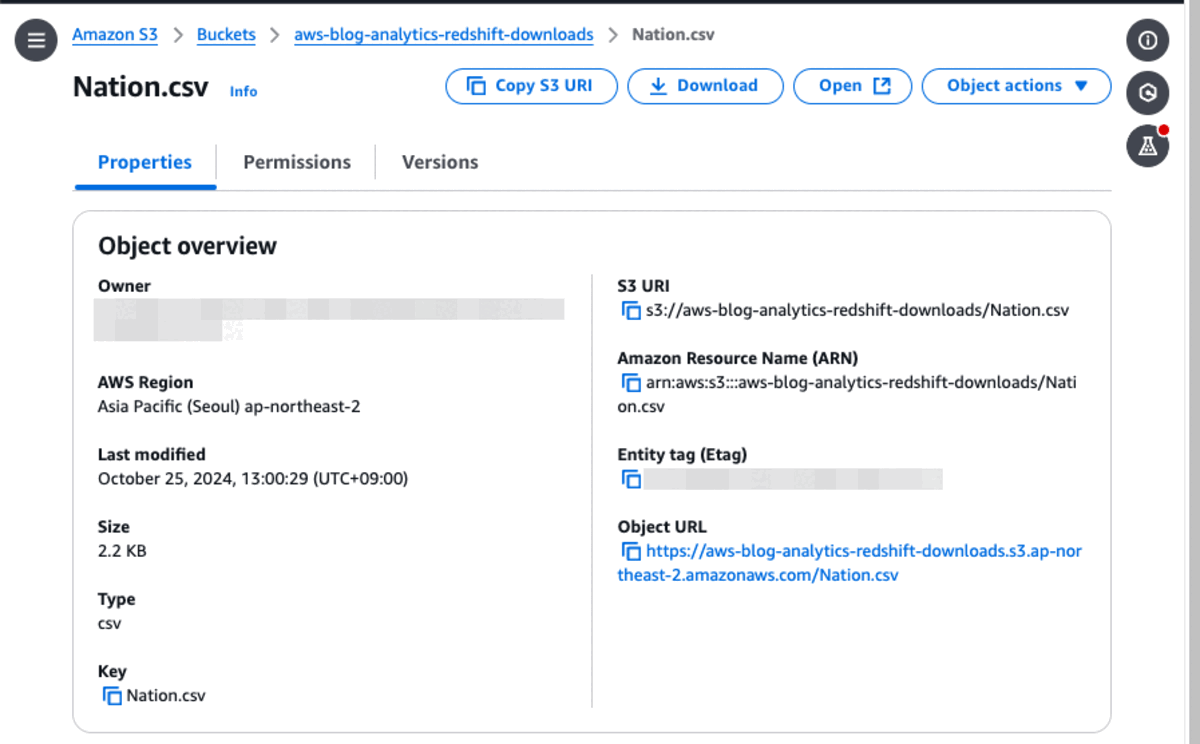Click the type value csv
The width and height of the screenshot is (1200, 744).
pyautogui.click(x=109, y=624)
